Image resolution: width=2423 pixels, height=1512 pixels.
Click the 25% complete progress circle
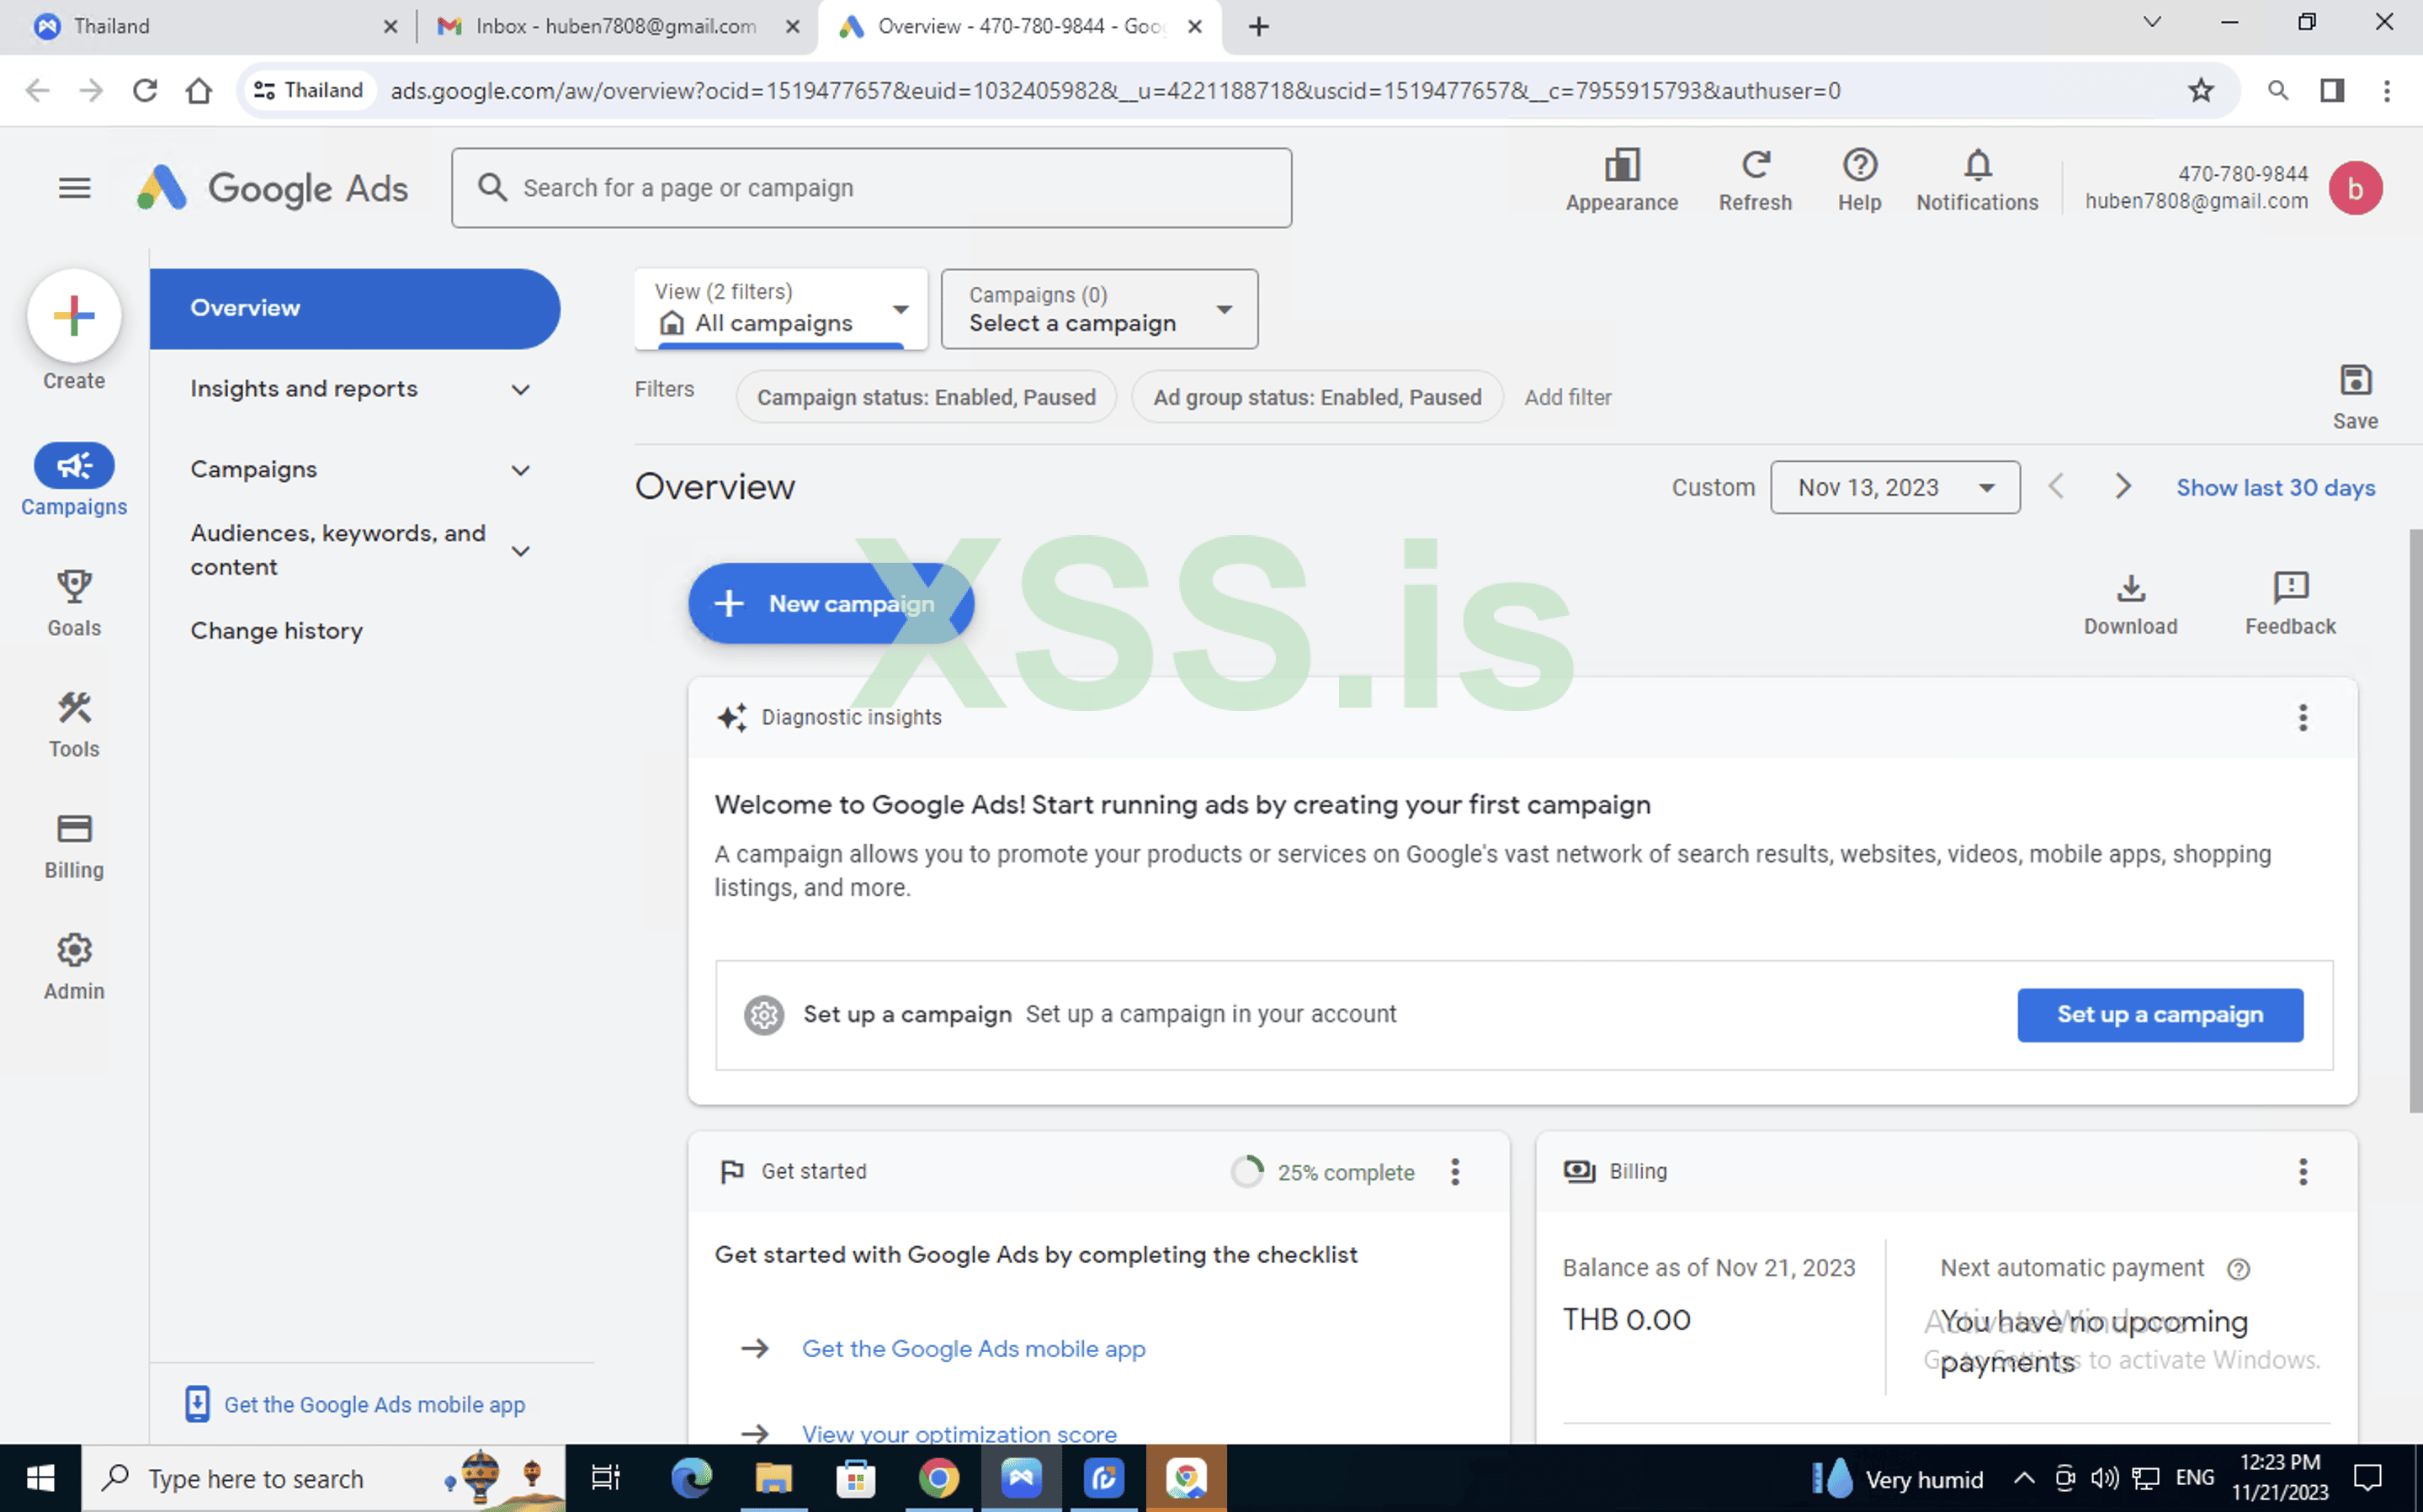pos(1248,1171)
